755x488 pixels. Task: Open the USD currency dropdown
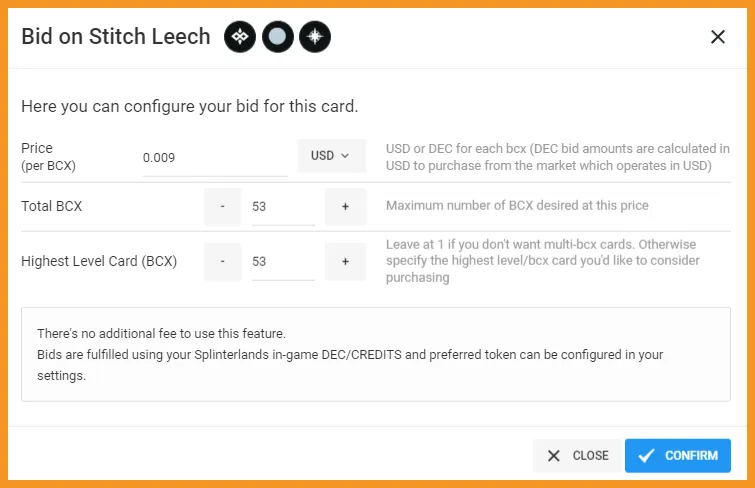[x=331, y=156]
